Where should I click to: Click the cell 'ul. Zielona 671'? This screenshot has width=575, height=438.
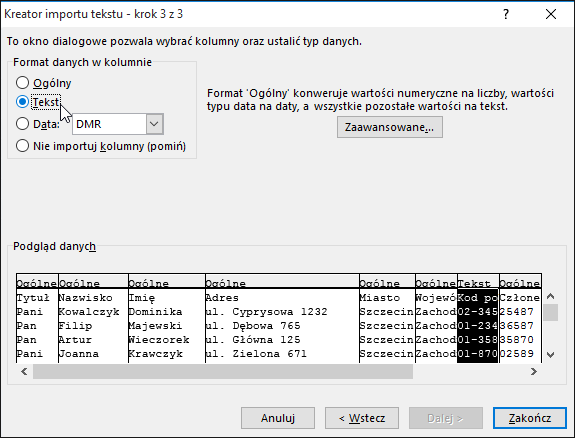[256, 354]
